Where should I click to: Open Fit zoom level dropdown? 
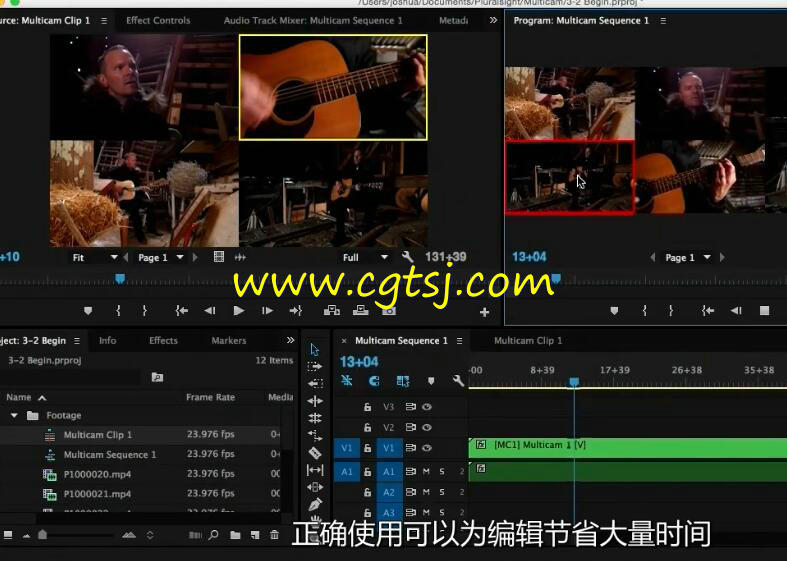94,257
